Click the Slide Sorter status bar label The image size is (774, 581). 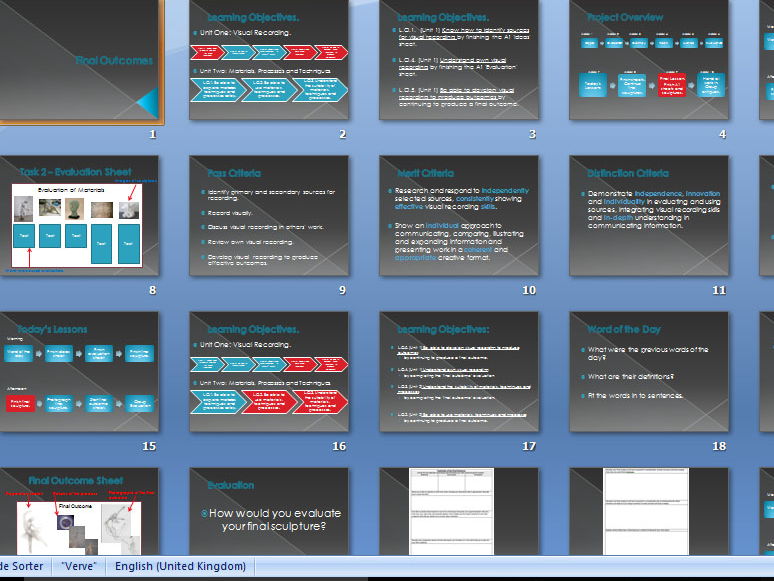click(x=22, y=566)
